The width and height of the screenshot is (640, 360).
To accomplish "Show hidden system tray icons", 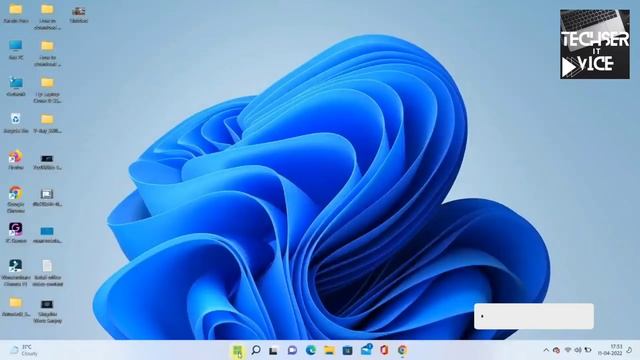I will coord(546,350).
